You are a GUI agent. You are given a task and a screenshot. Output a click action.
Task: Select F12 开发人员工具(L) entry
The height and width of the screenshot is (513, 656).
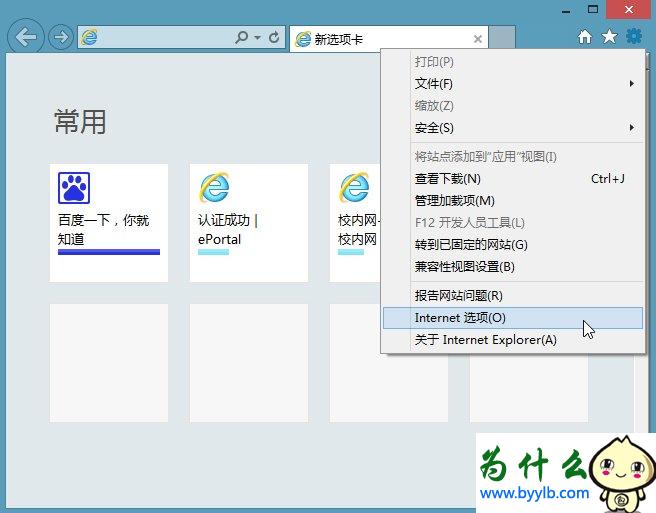tap(513, 223)
